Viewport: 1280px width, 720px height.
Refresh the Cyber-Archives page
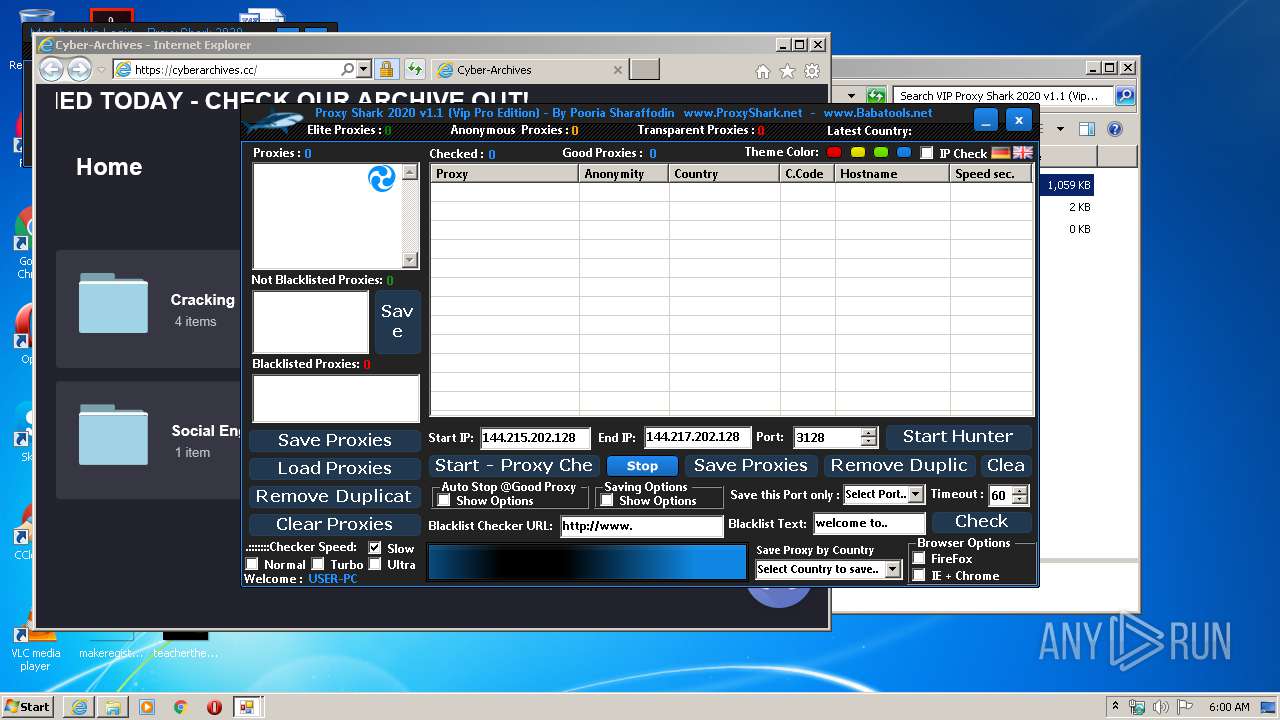click(414, 70)
